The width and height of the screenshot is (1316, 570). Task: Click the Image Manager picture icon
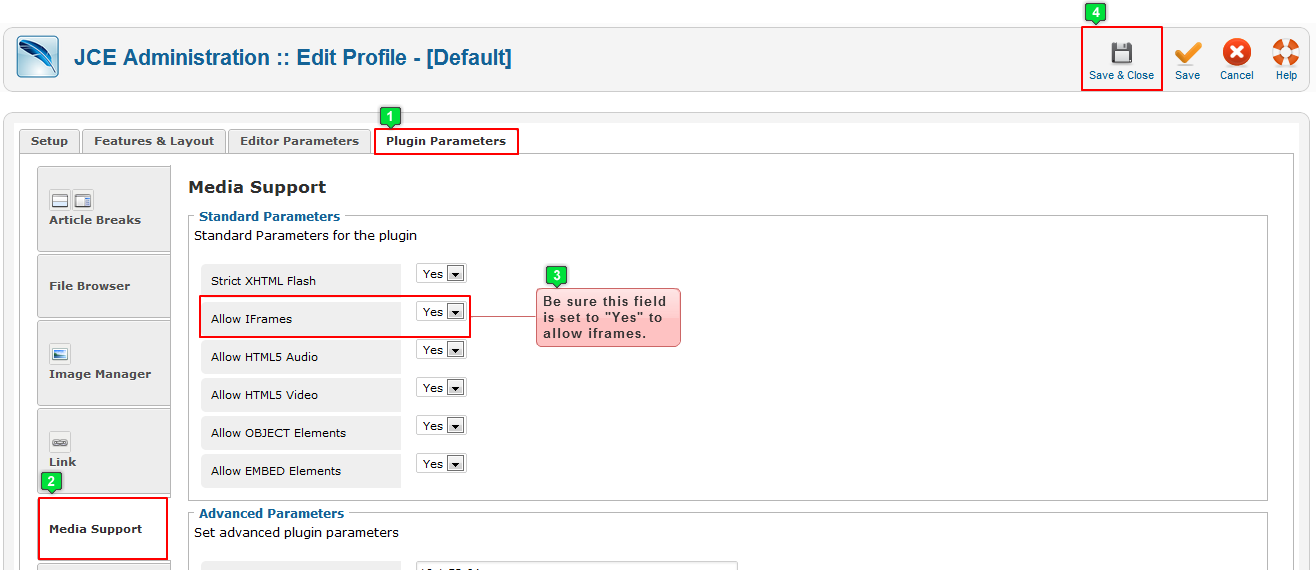point(60,354)
